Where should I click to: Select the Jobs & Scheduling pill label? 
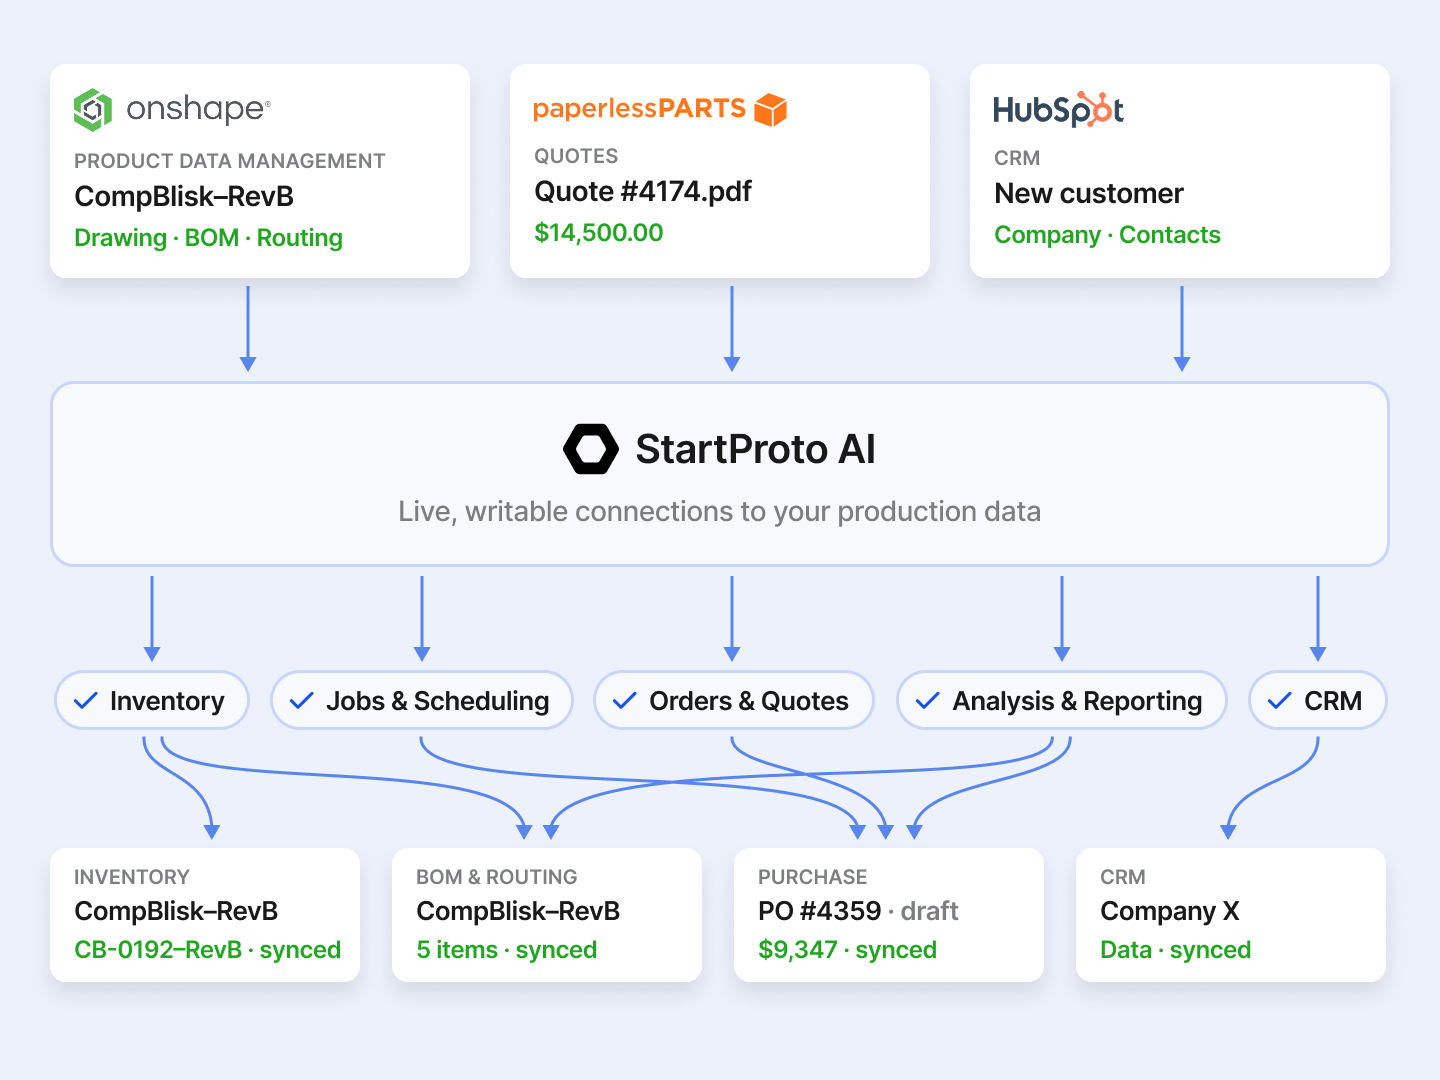(x=437, y=701)
